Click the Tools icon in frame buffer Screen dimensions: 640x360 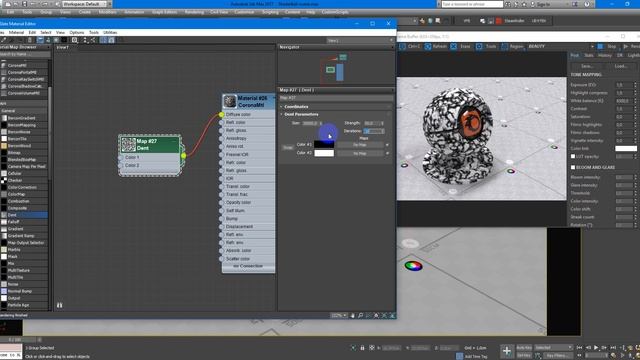click(x=479, y=47)
